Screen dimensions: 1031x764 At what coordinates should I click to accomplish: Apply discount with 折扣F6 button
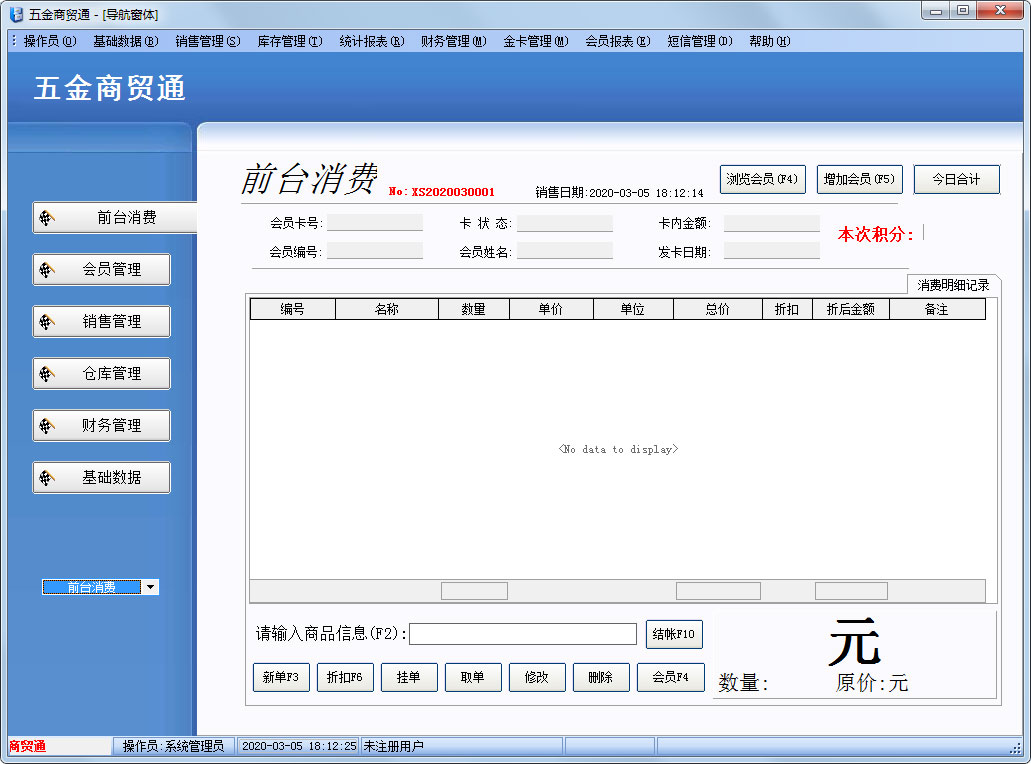click(345, 677)
